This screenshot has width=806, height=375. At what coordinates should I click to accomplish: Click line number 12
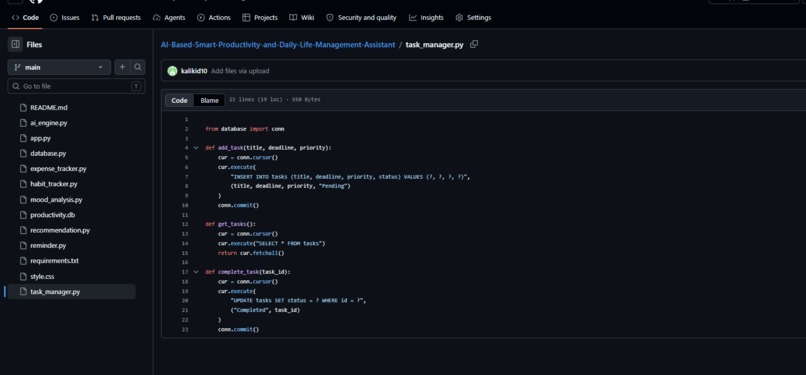coord(185,224)
